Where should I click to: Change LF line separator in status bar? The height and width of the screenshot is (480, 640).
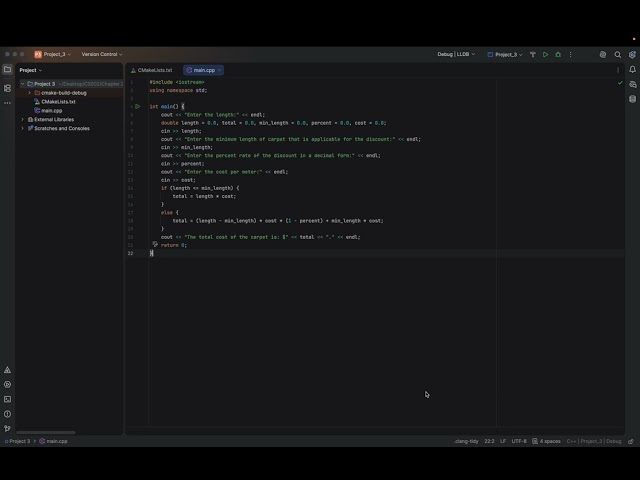503,441
